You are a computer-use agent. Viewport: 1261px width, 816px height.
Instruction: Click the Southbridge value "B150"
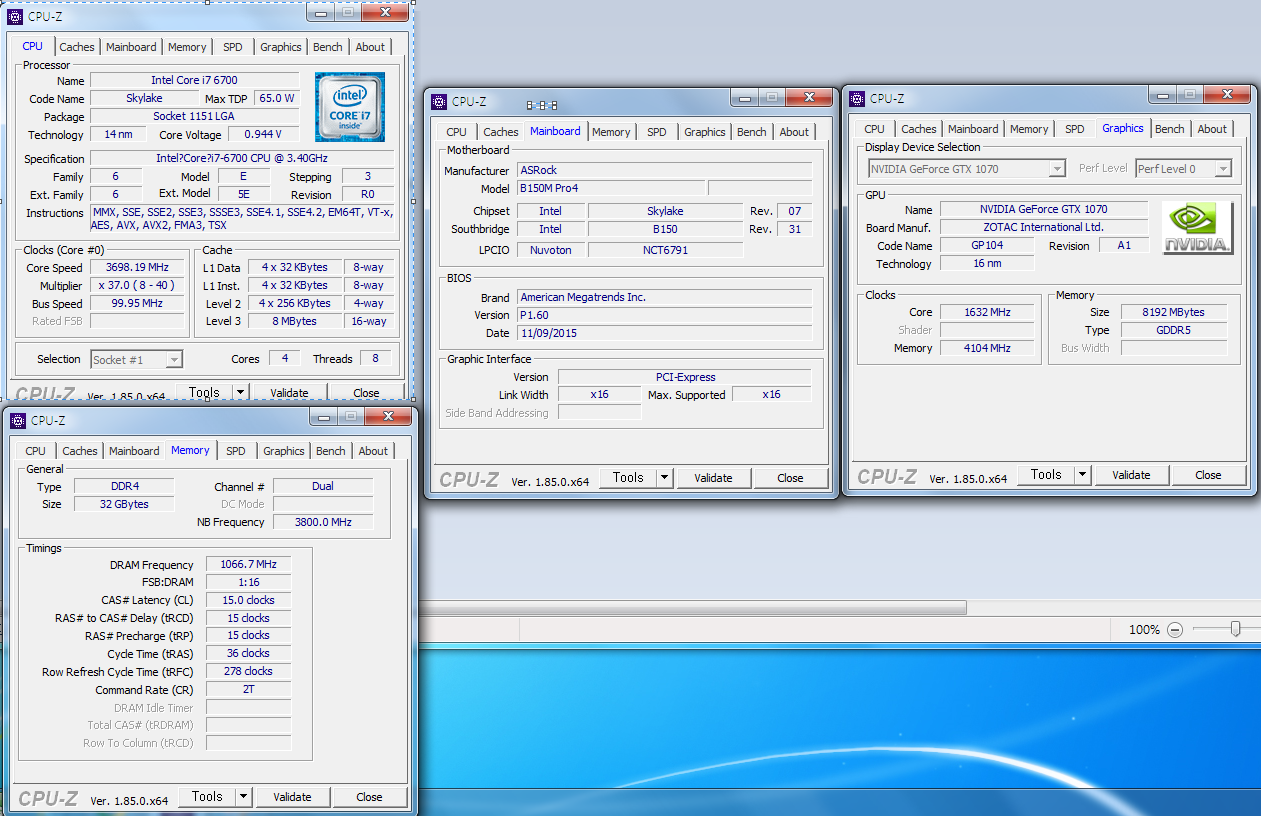point(665,229)
